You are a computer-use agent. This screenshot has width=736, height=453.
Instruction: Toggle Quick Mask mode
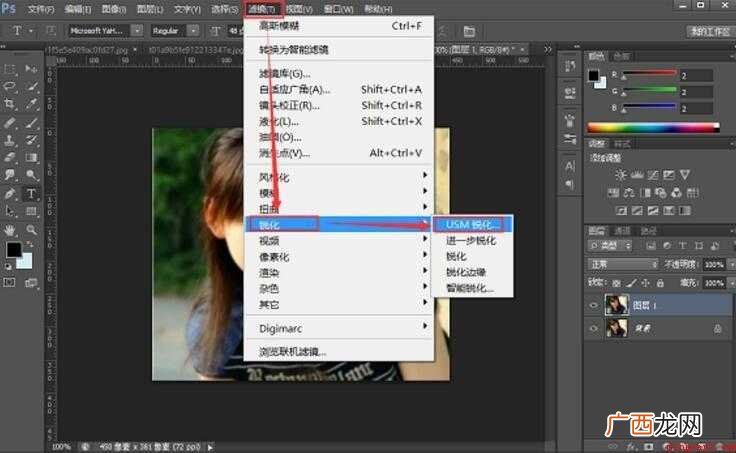9,283
